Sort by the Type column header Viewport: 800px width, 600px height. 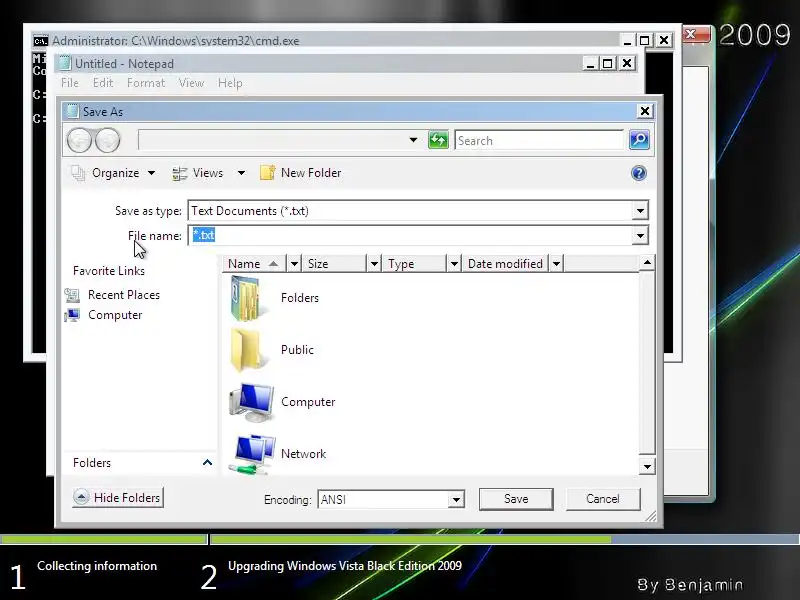(x=414, y=264)
